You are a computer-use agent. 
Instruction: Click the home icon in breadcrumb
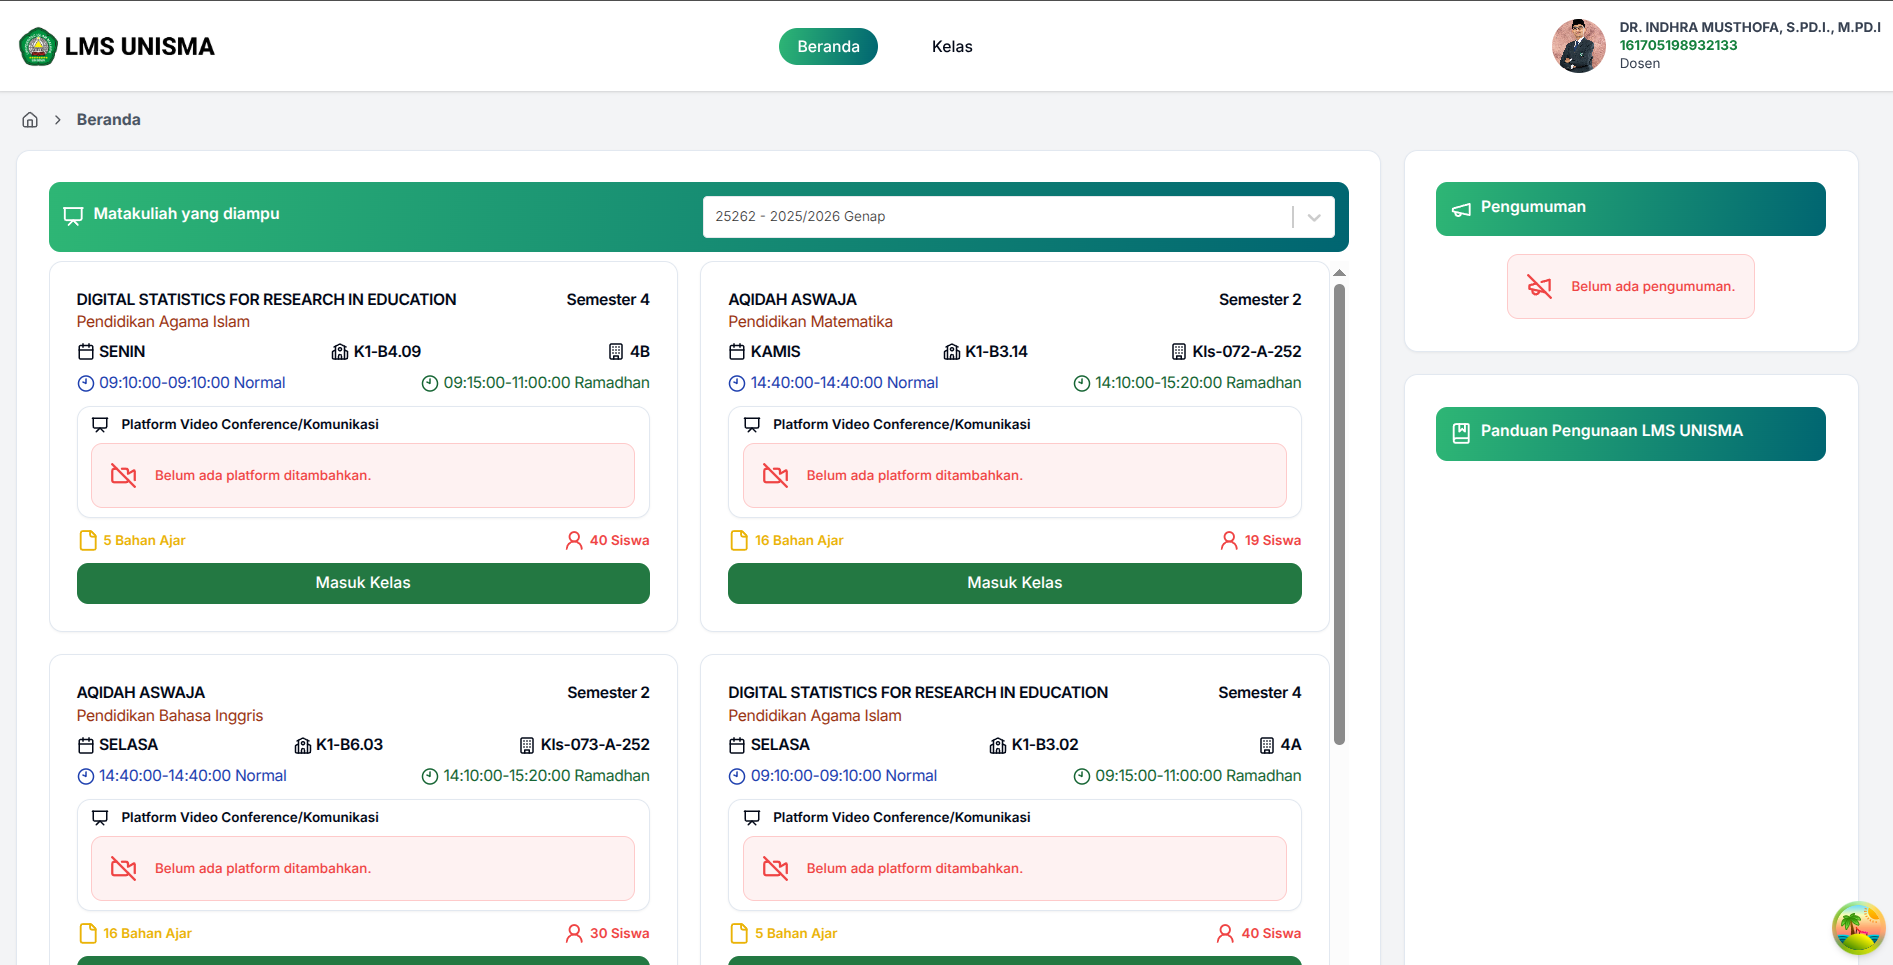[x=30, y=120]
